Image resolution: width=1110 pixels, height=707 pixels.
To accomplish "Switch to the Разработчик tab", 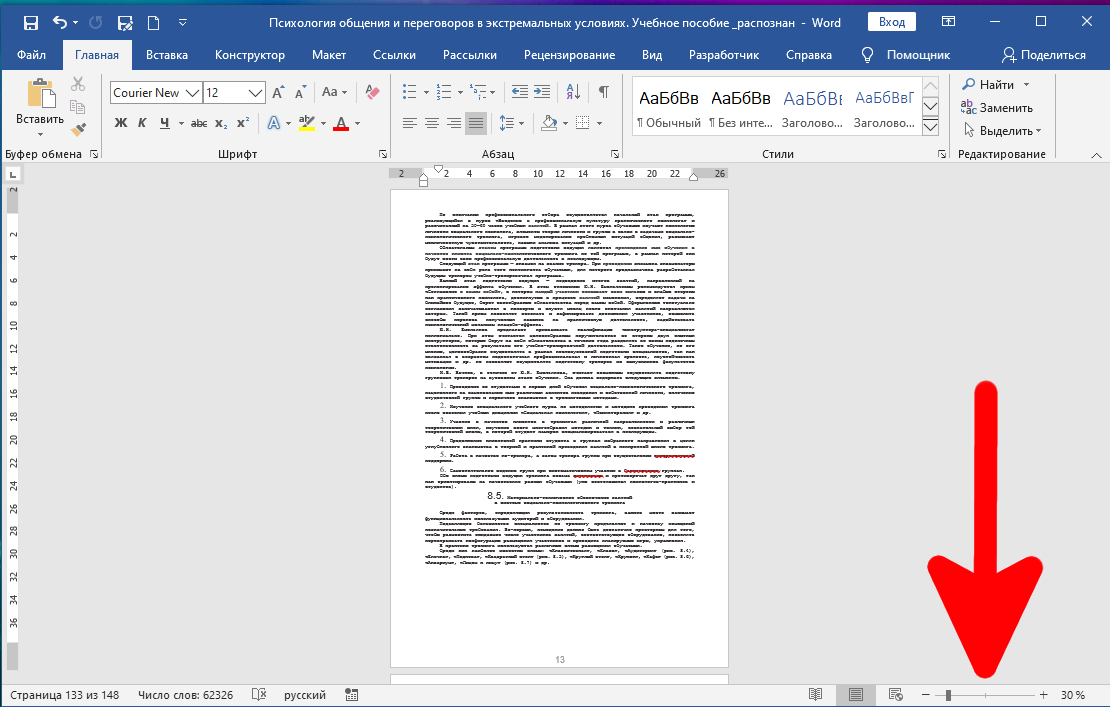I will pos(724,54).
